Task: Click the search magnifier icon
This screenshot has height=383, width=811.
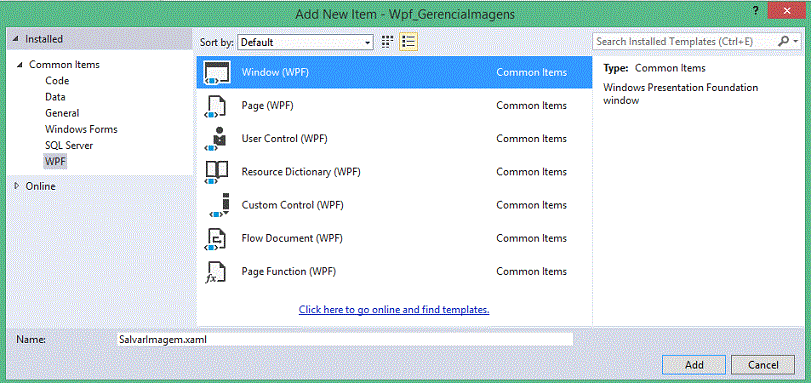Action: coord(784,41)
